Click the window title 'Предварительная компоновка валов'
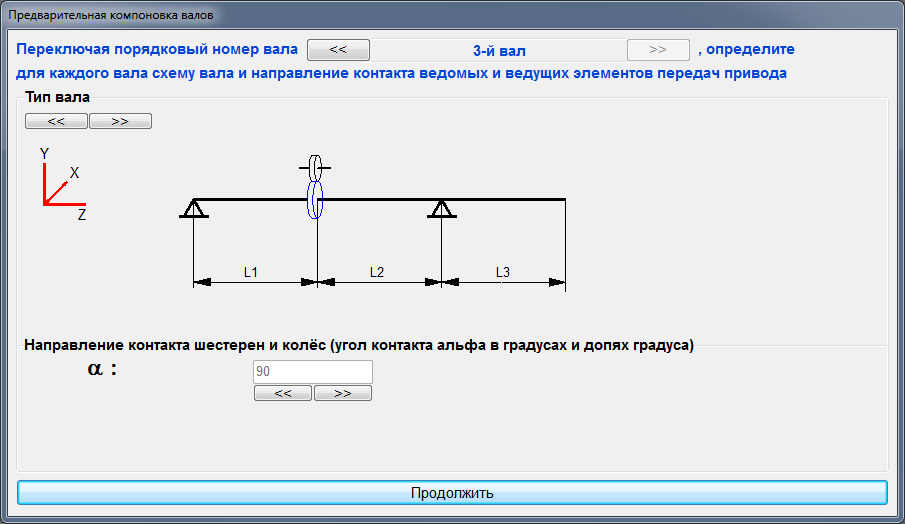The image size is (905, 524). tap(111, 15)
